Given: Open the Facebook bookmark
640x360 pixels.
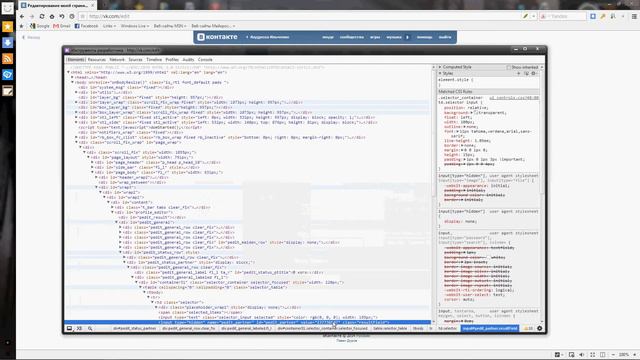Looking at the screenshot, I should (86, 26).
